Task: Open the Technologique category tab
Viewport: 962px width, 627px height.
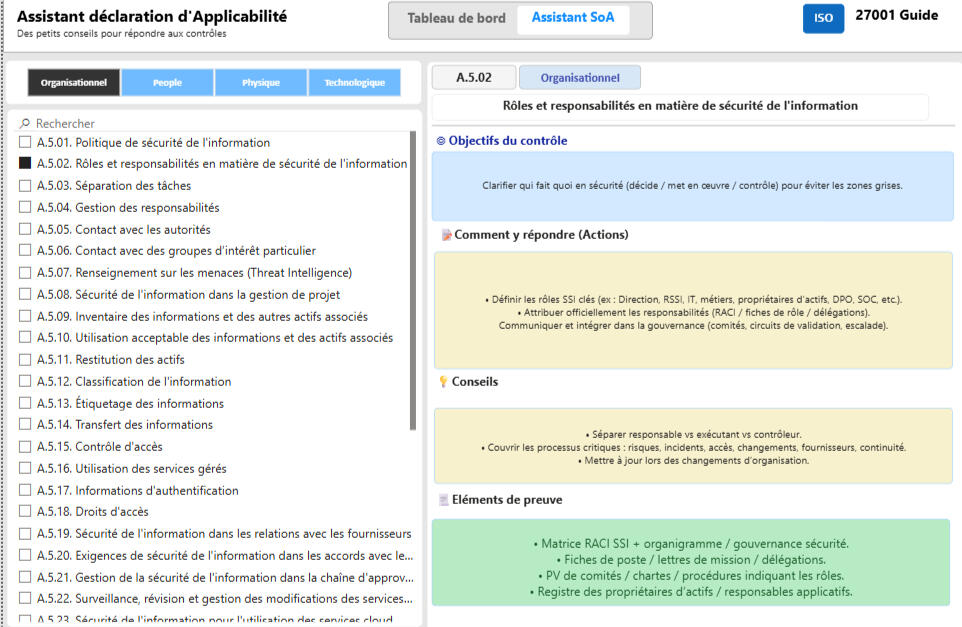Action: point(355,82)
